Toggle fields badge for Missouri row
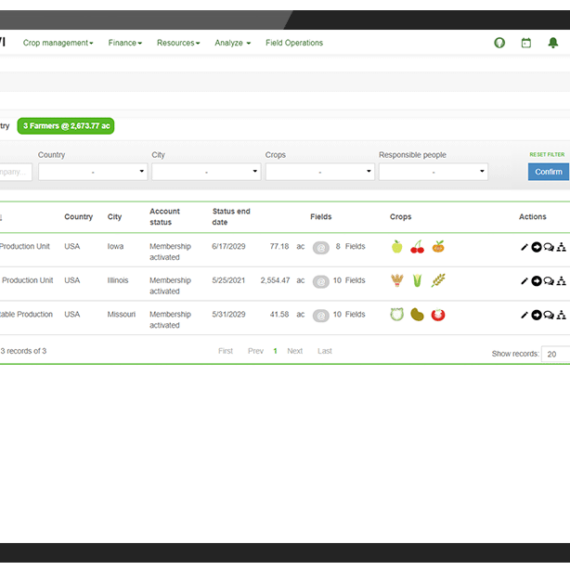The image size is (570, 570). [321, 316]
